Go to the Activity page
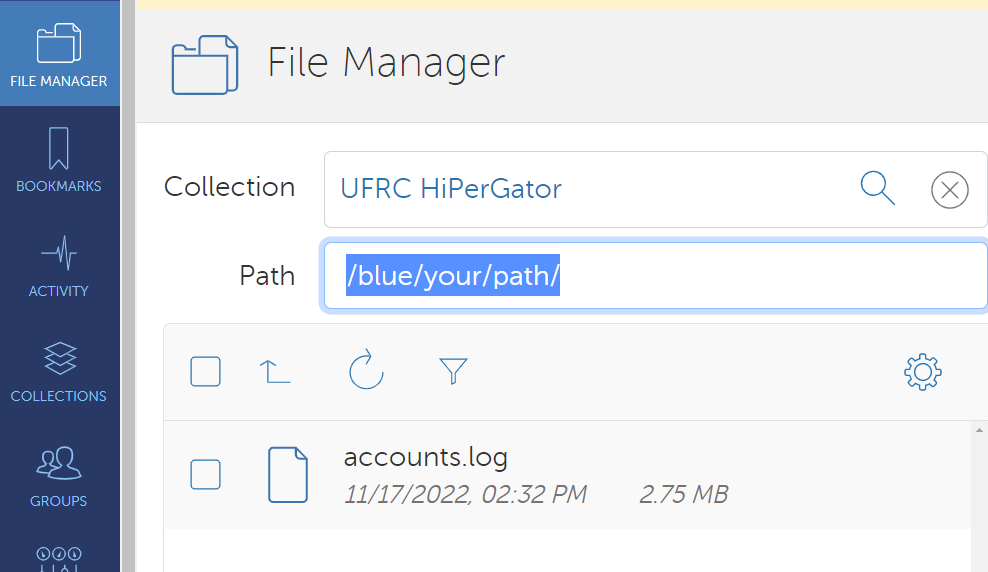The width and height of the screenshot is (988, 572). tap(59, 264)
